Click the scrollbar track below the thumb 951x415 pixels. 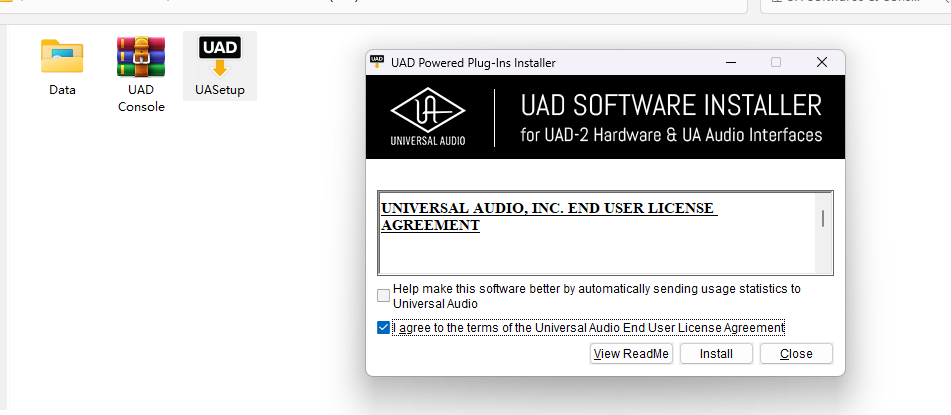click(x=823, y=252)
